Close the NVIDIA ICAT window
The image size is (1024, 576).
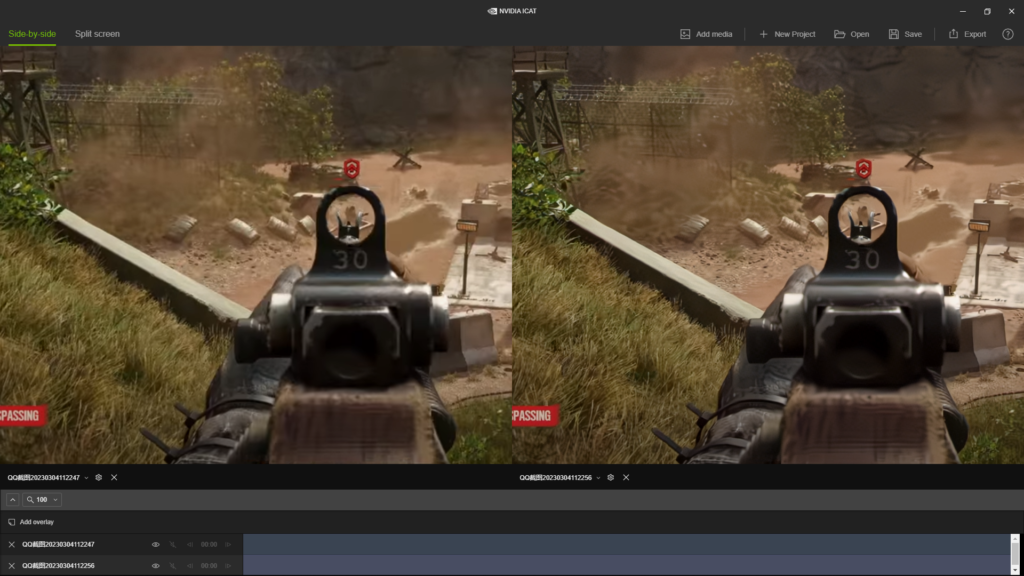[1012, 11]
